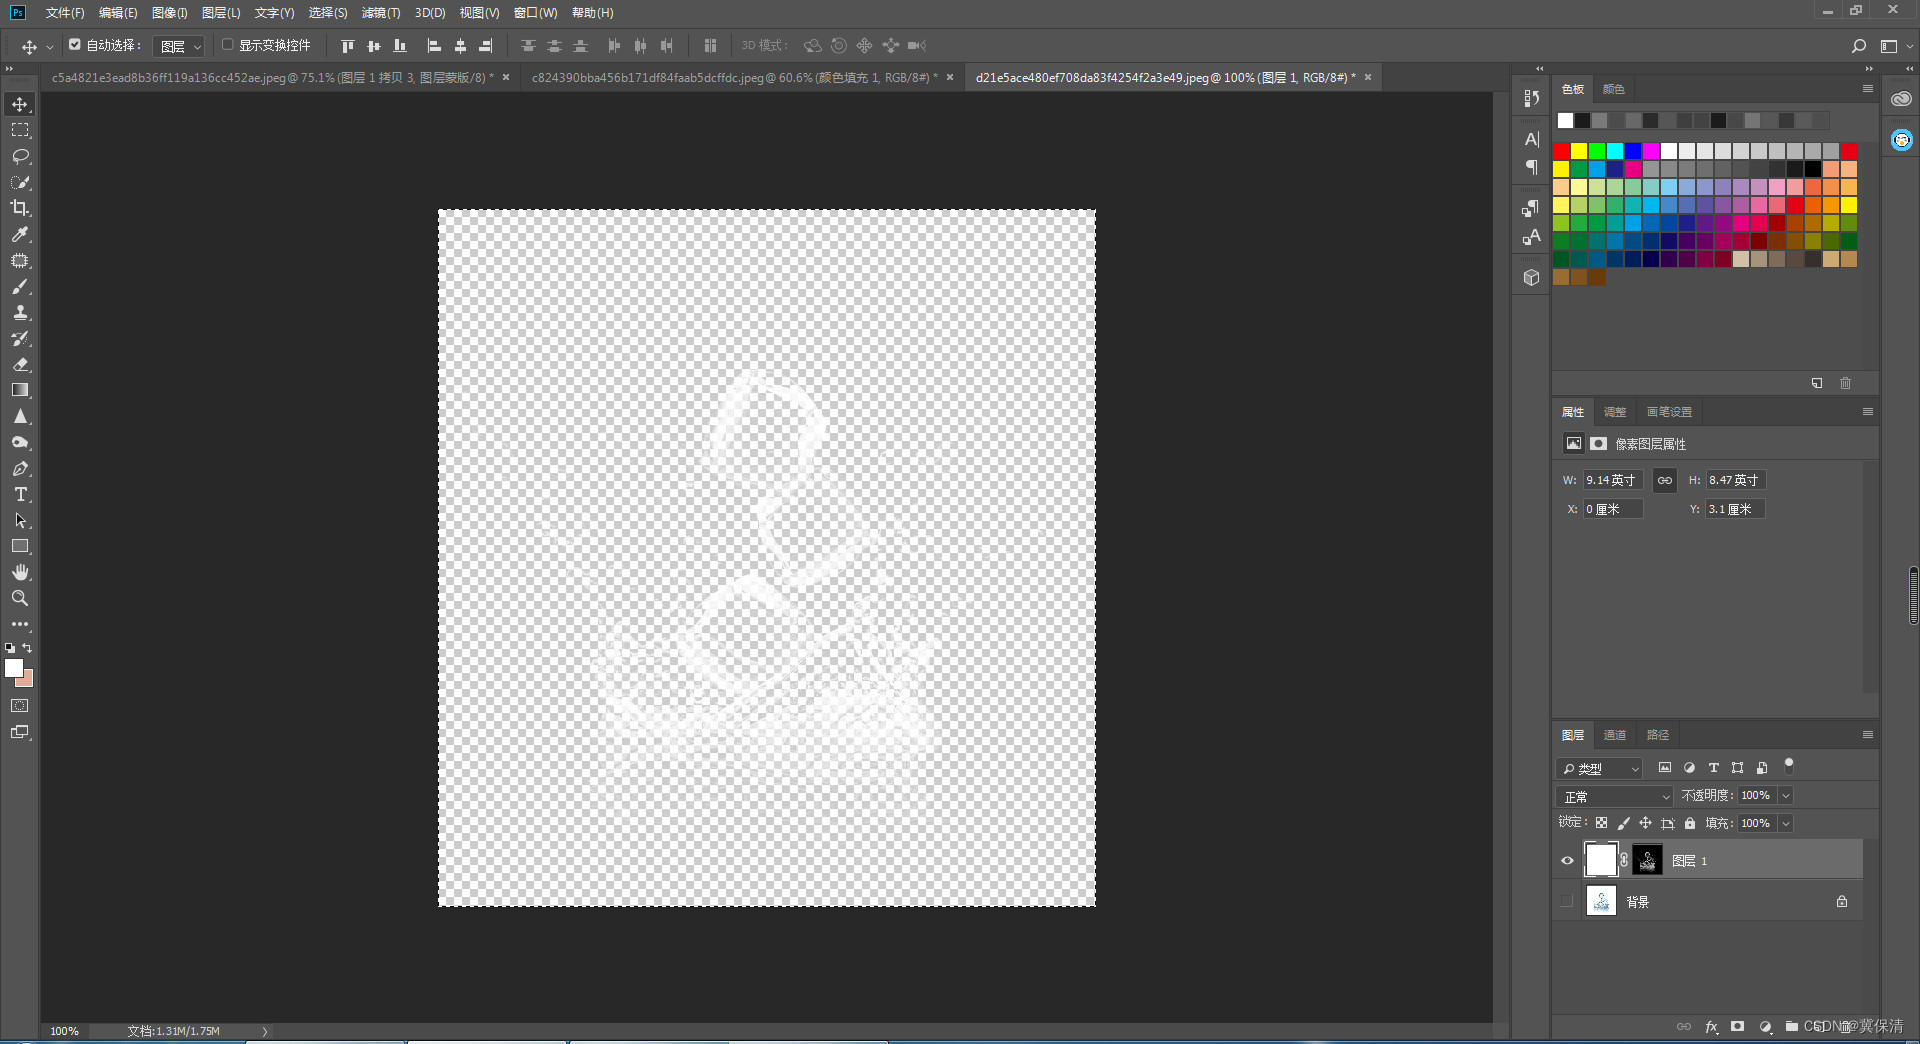Create new fill or adjustment layer

point(1765,1026)
